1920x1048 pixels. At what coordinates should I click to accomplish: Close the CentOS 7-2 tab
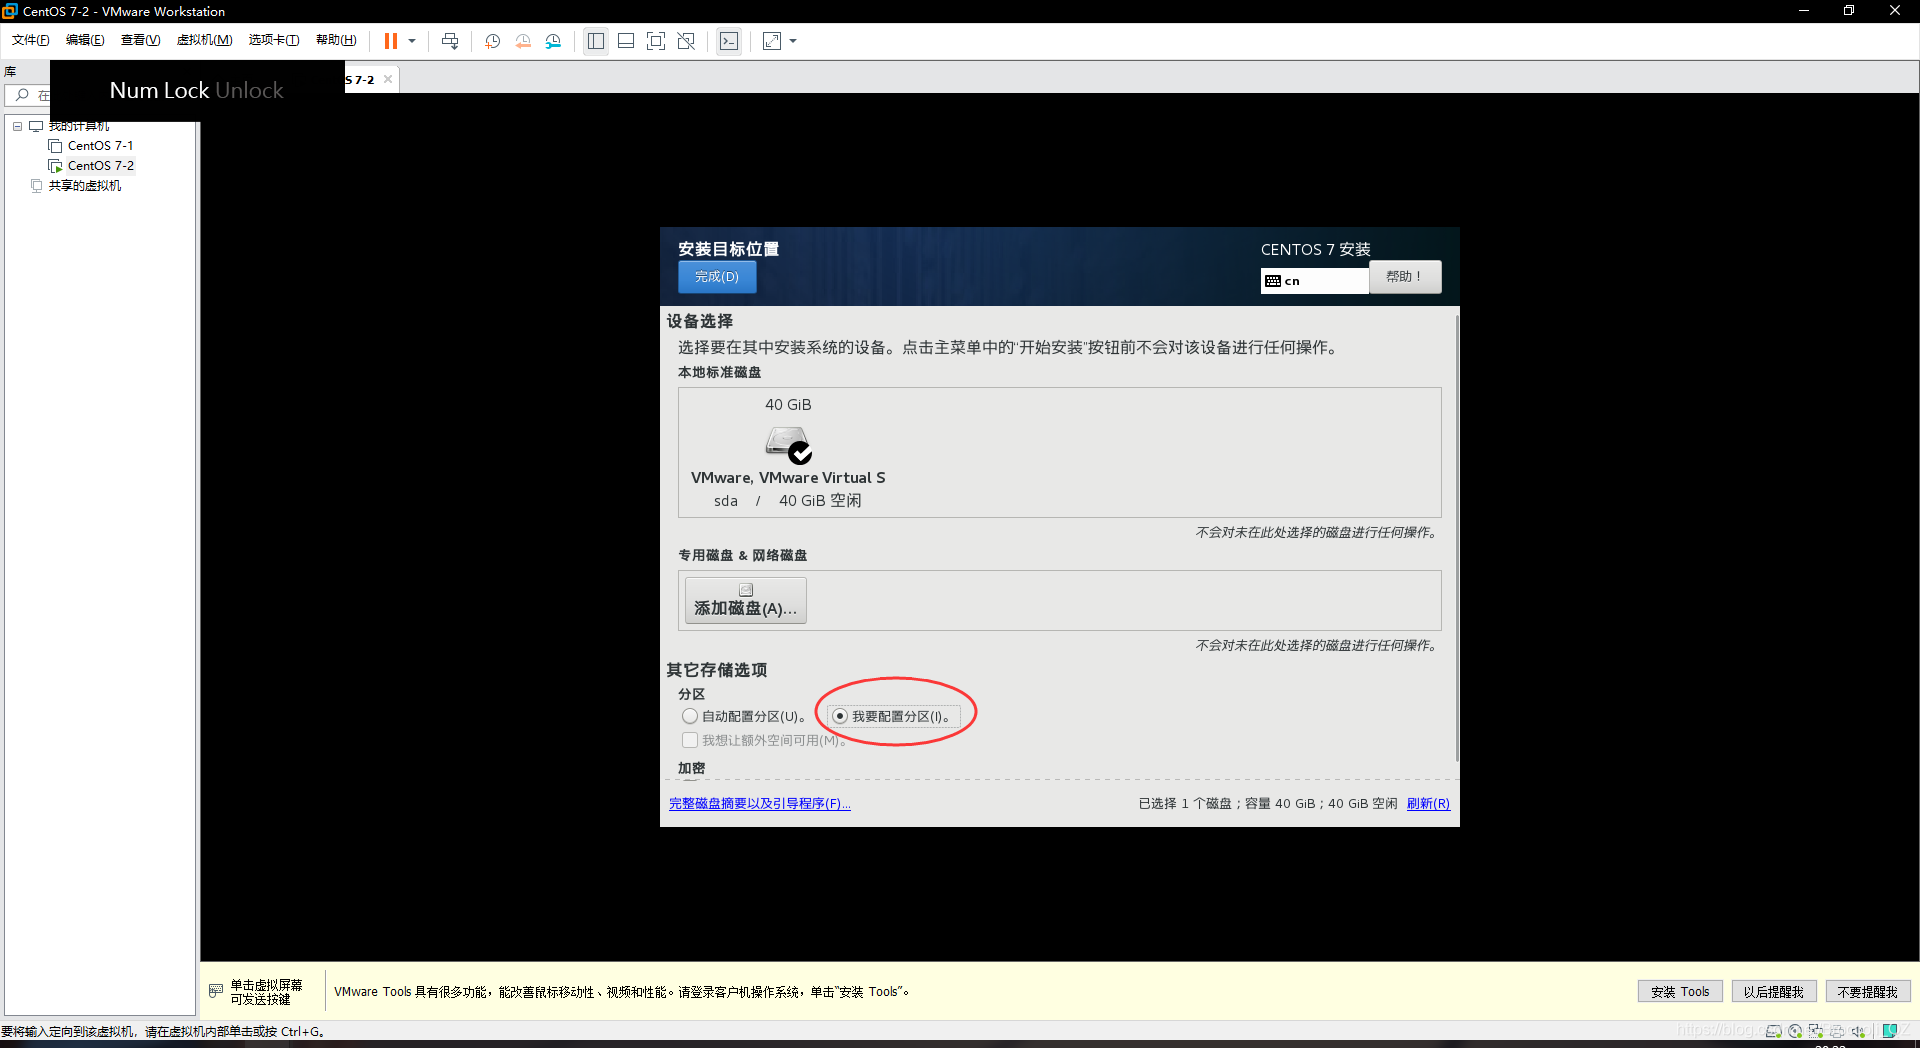click(388, 79)
